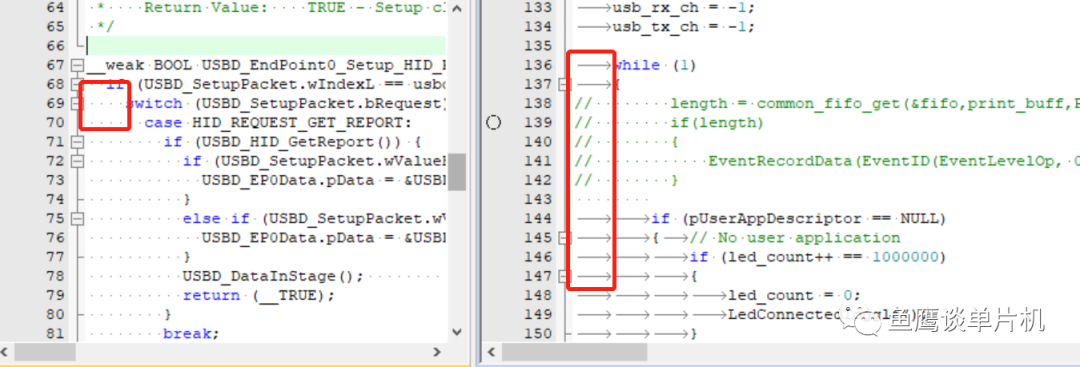Click the left pane's horizontal scroll-right arrow

coord(437,352)
